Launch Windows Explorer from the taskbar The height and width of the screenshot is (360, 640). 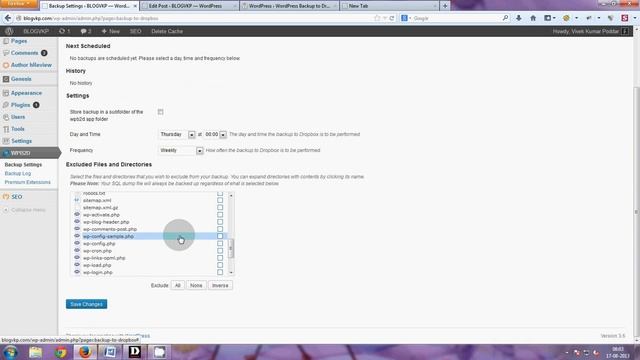tap(36, 352)
